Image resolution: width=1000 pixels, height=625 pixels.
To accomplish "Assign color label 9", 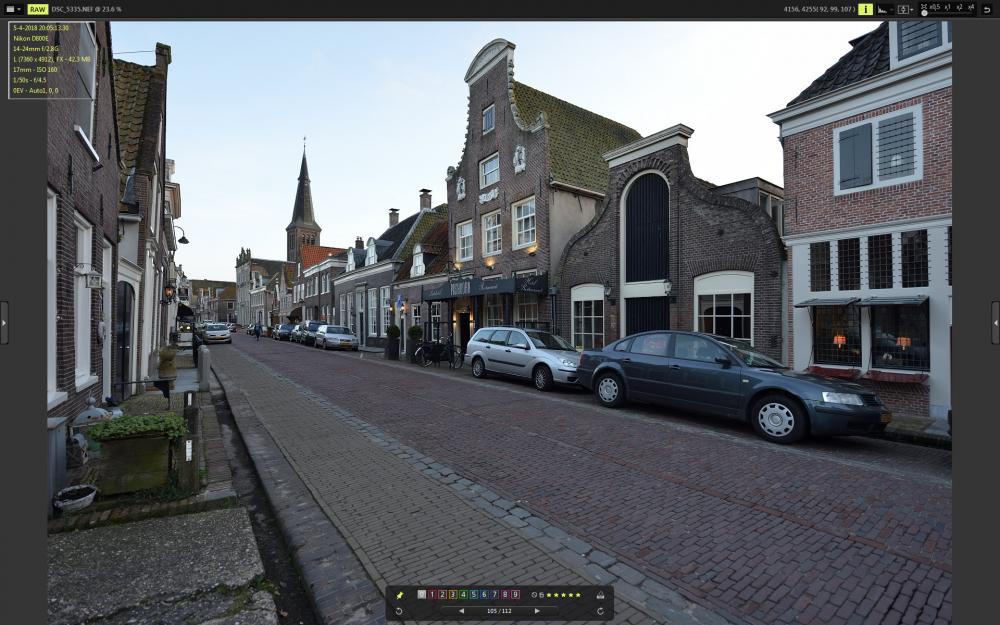I will click(x=515, y=594).
